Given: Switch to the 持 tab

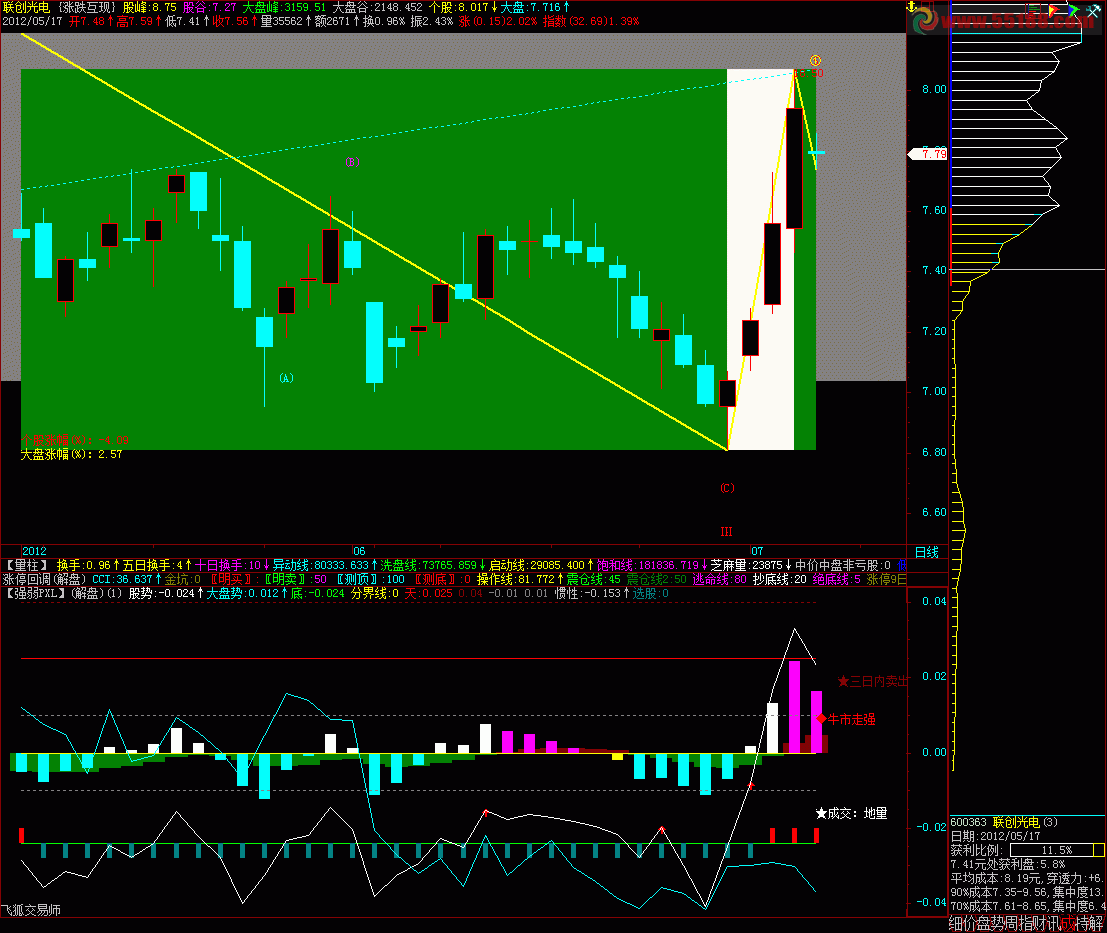Looking at the screenshot, I should (x=1082, y=923).
